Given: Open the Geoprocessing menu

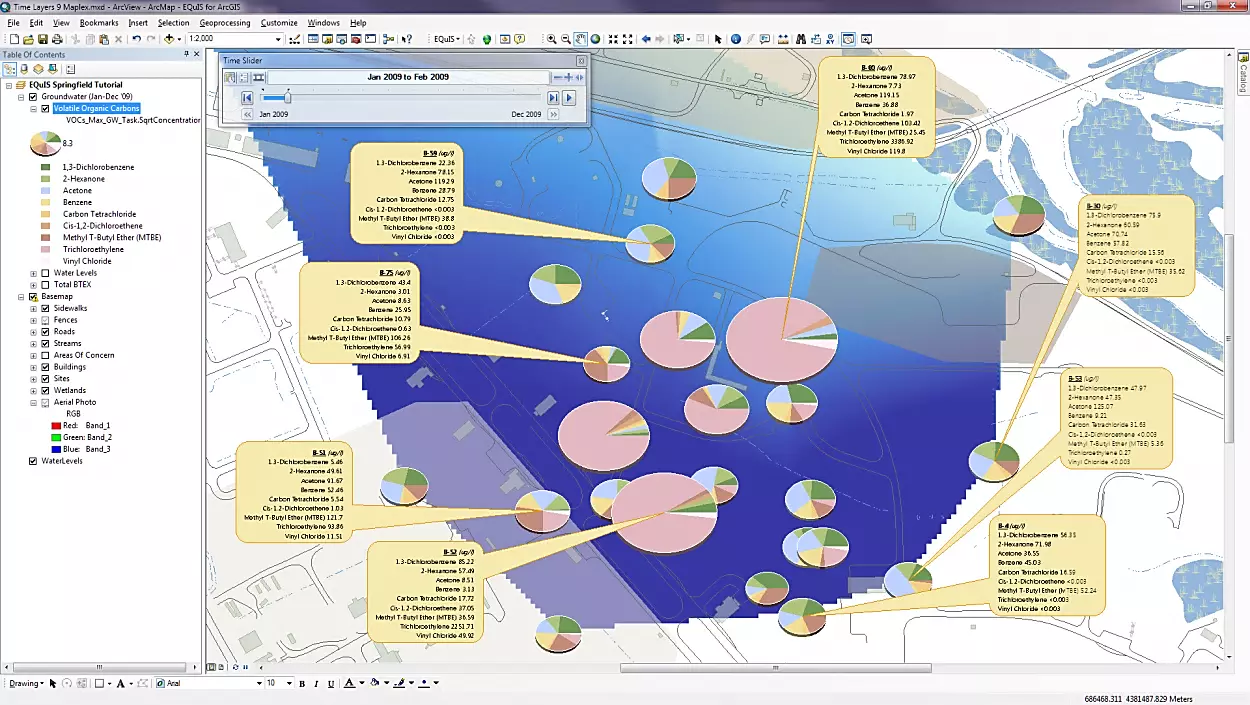Looking at the screenshot, I should pyautogui.click(x=224, y=22).
